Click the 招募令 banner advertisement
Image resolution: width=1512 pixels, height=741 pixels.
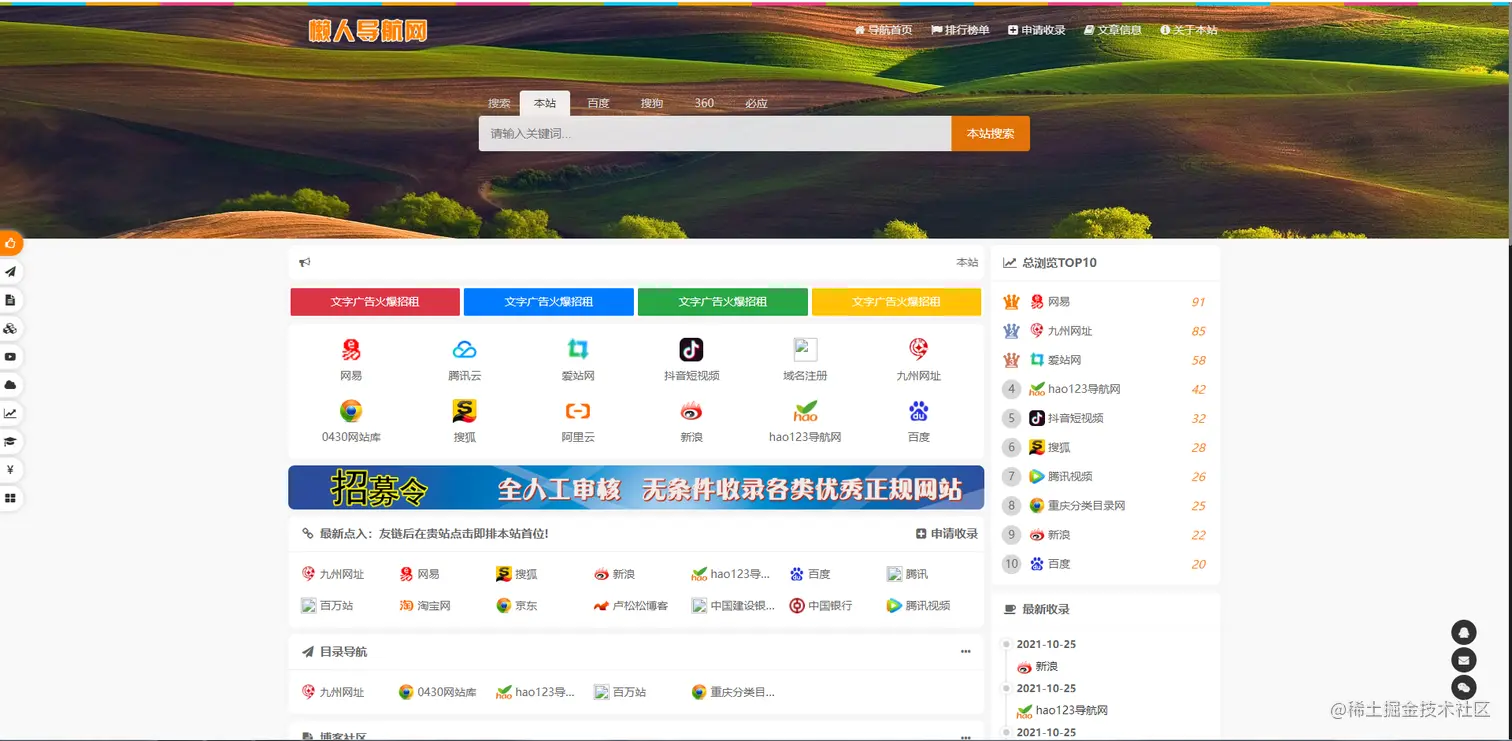(x=636, y=488)
